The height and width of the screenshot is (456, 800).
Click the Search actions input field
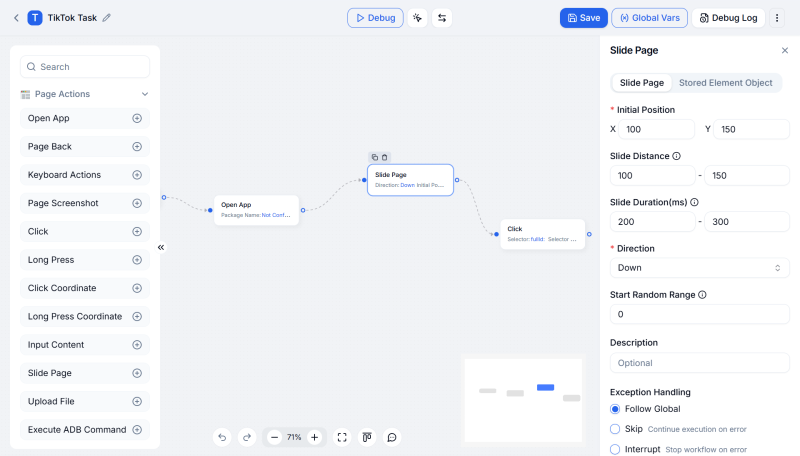coord(85,67)
